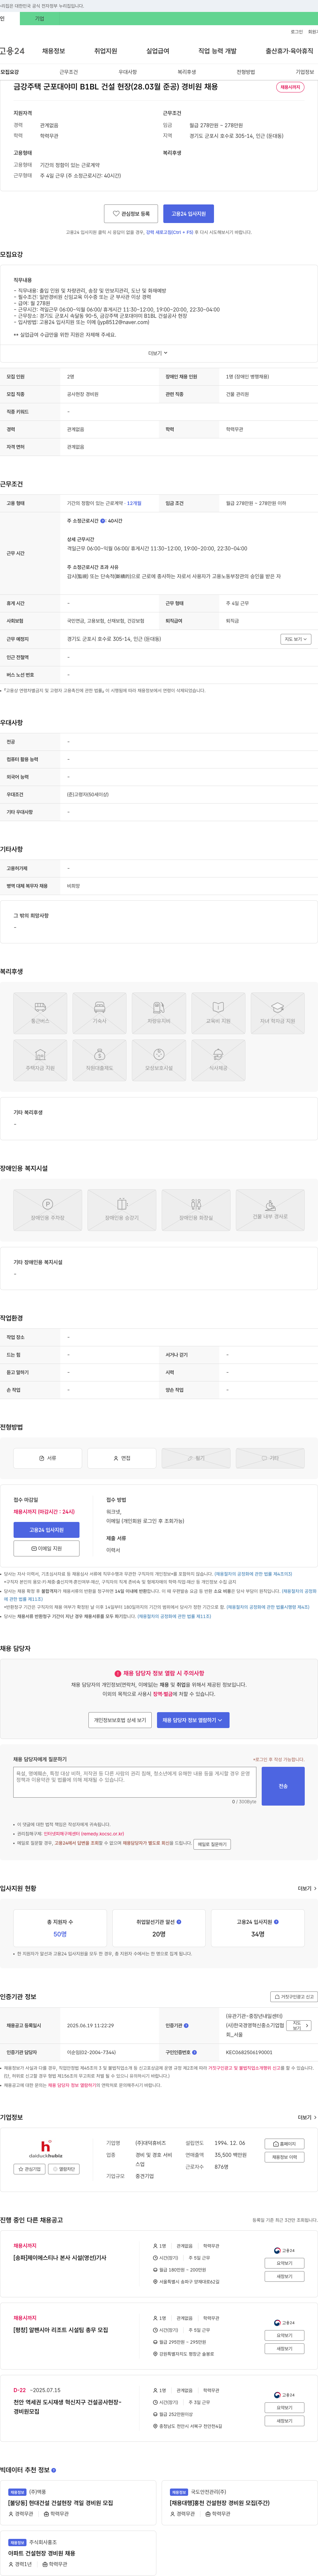Click the 관심기업 star button
The height and width of the screenshot is (2576, 318).
(29, 2169)
